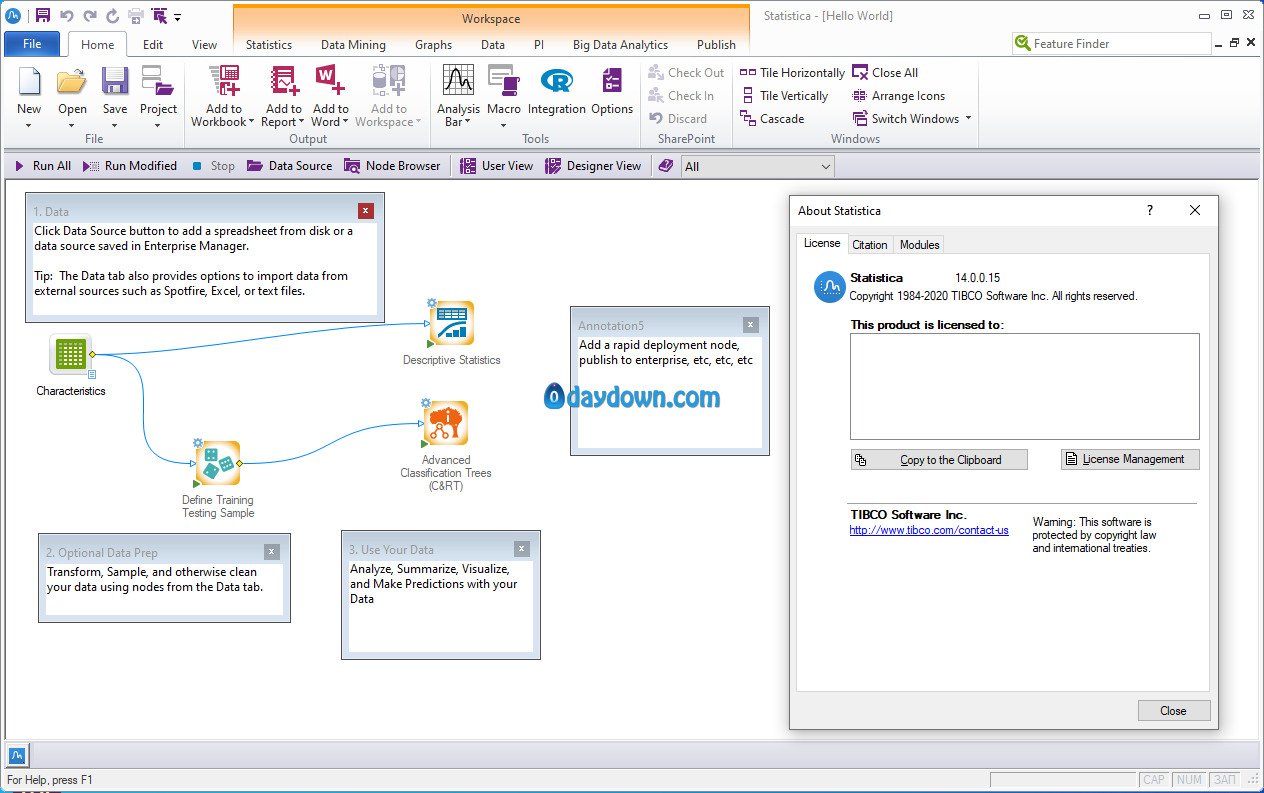Open the All filter combo box
Image resolution: width=1264 pixels, height=793 pixels.
click(x=758, y=166)
